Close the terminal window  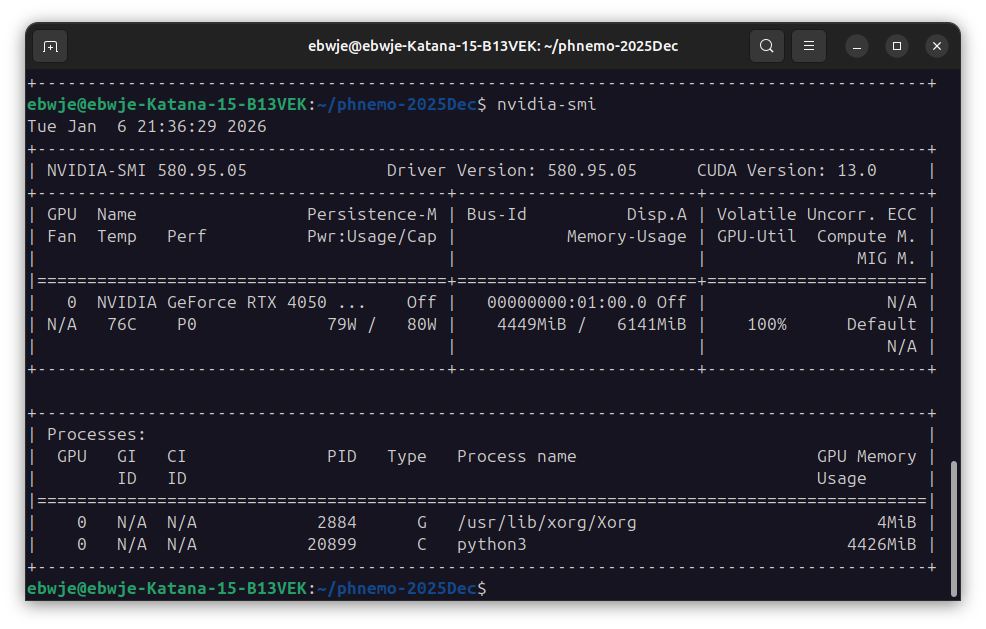pyautogui.click(x=936, y=46)
